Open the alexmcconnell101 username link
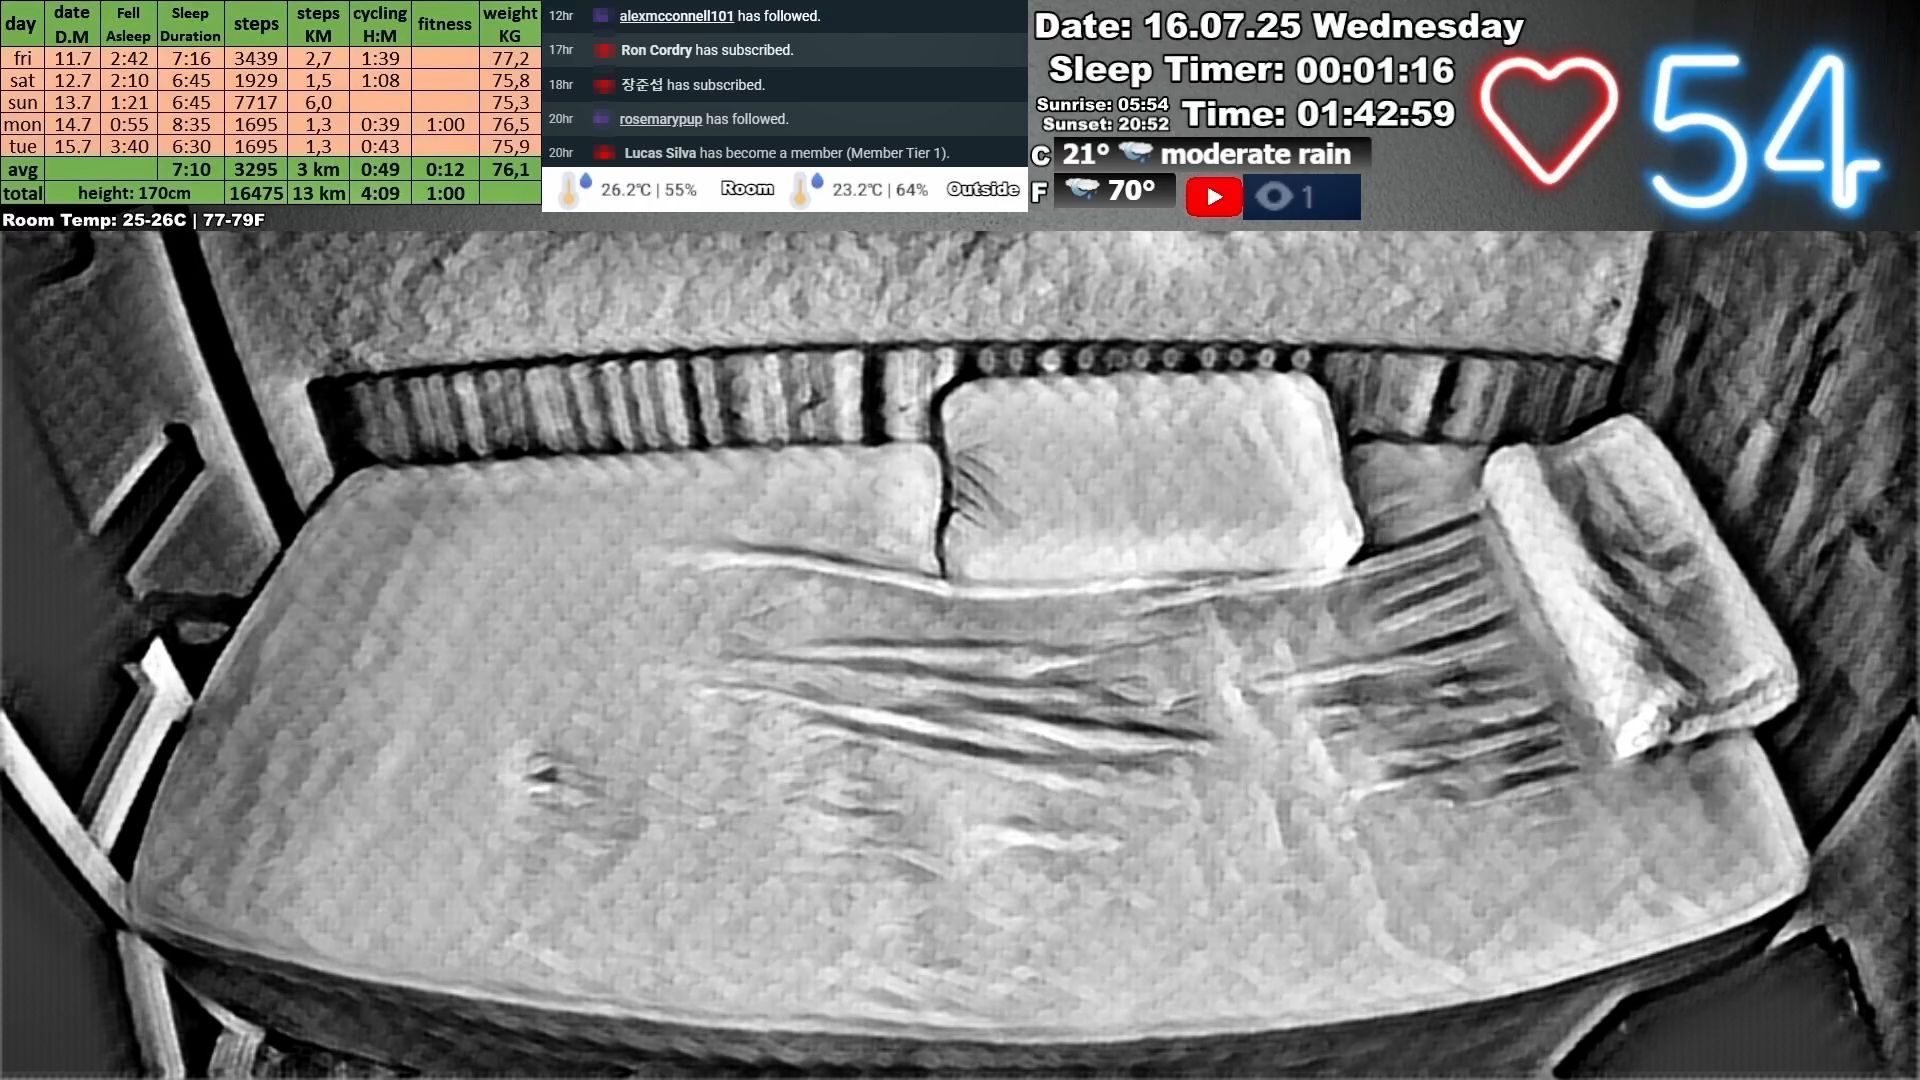 tap(676, 16)
